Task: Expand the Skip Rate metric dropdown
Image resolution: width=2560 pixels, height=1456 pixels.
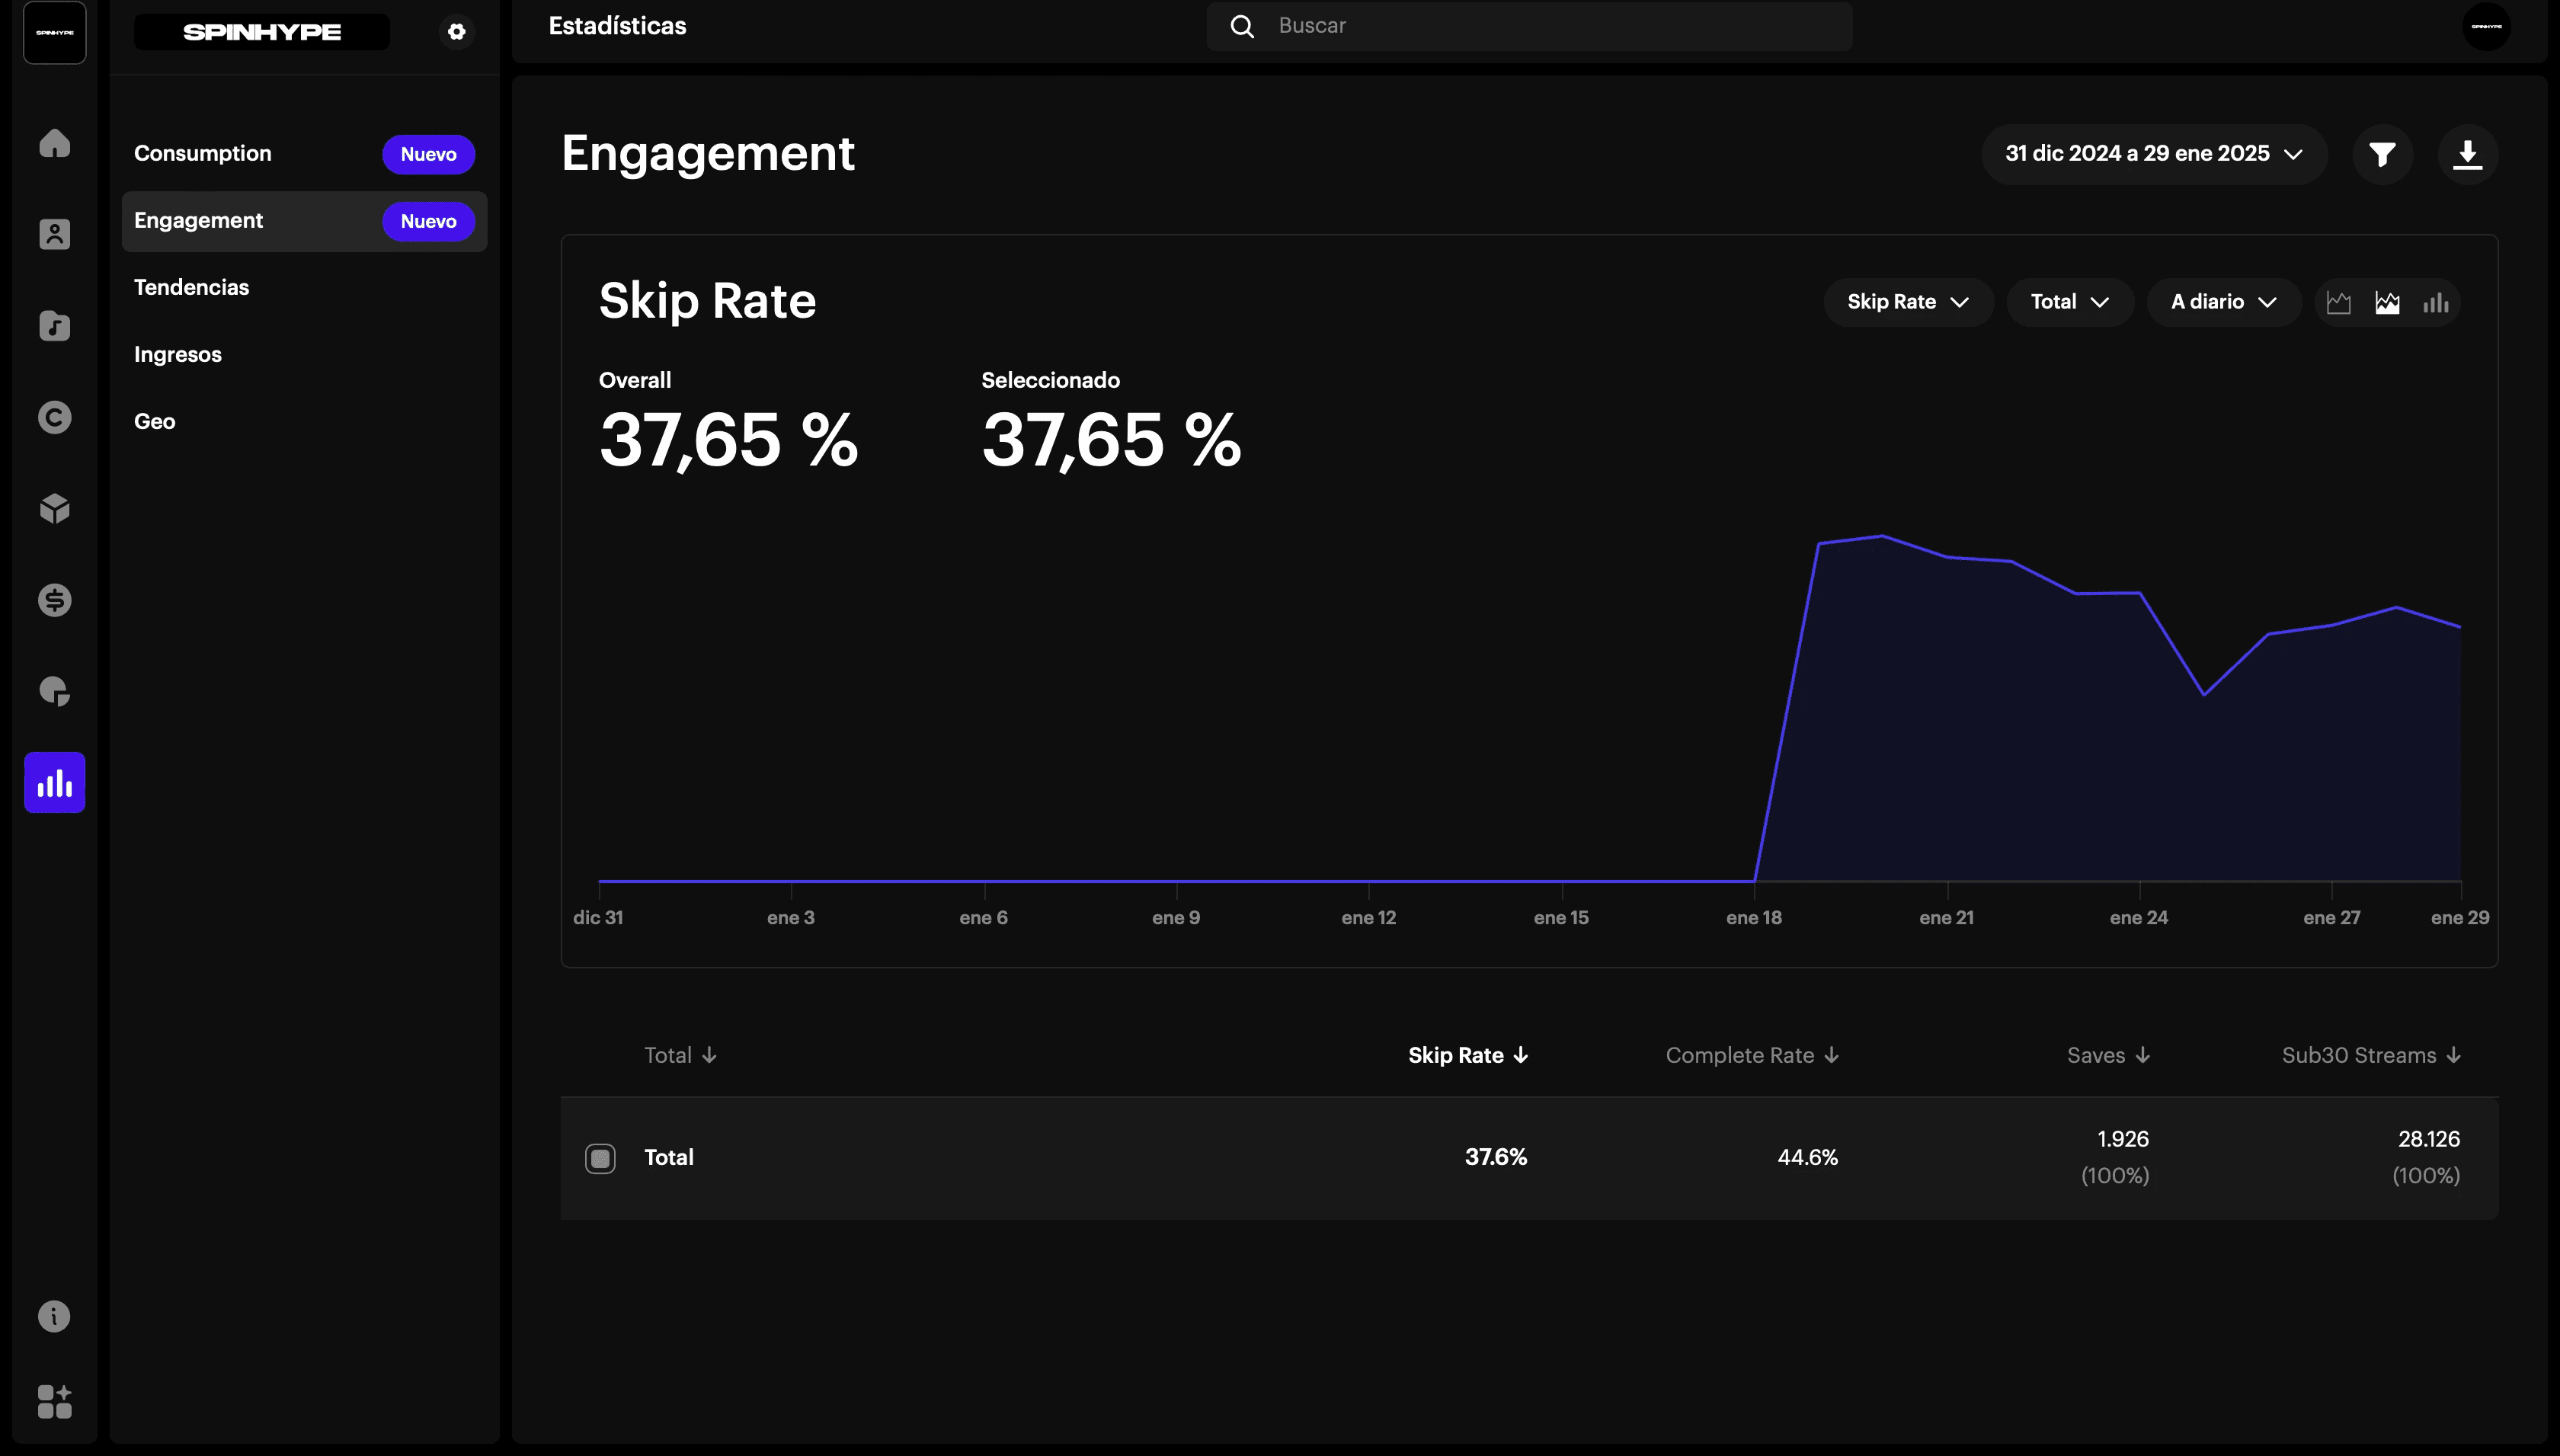Action: pyautogui.click(x=1907, y=302)
